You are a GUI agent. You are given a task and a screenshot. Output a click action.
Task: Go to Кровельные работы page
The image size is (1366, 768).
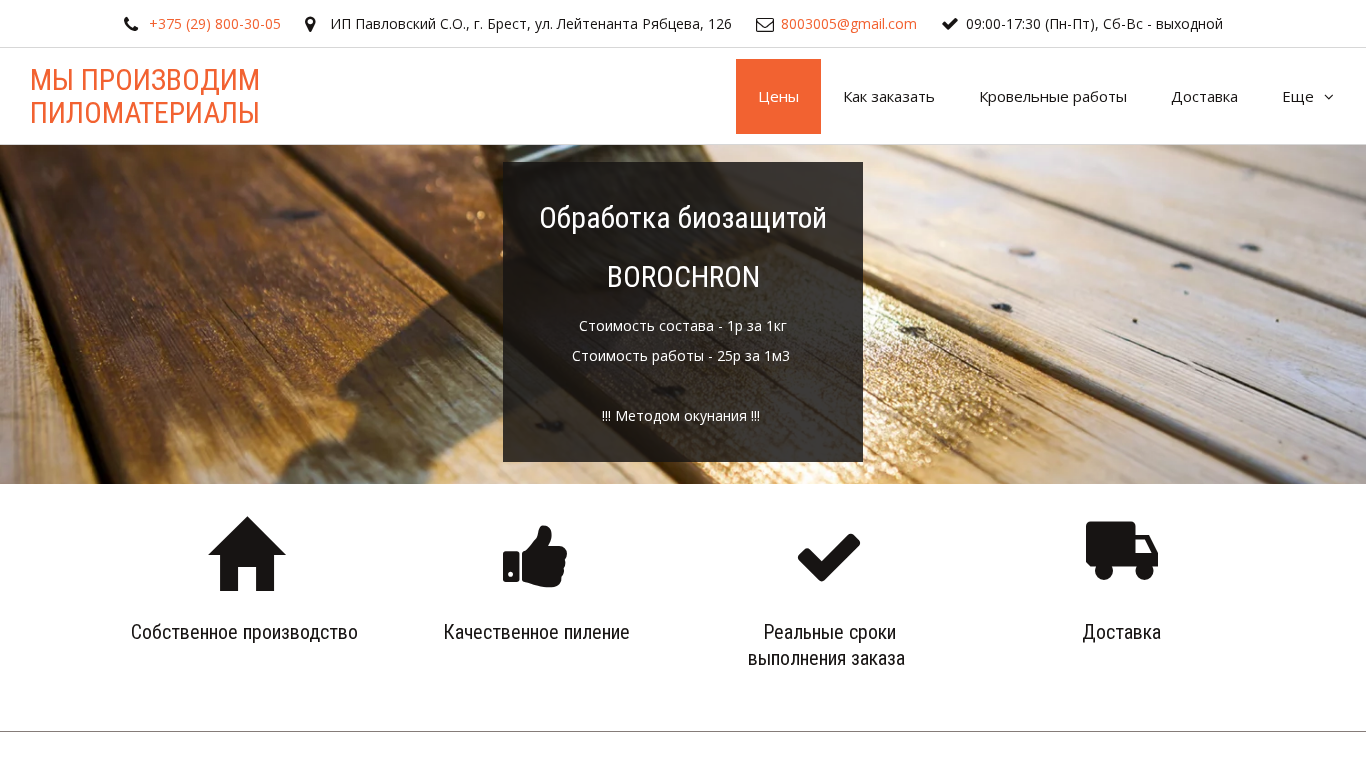(1053, 97)
